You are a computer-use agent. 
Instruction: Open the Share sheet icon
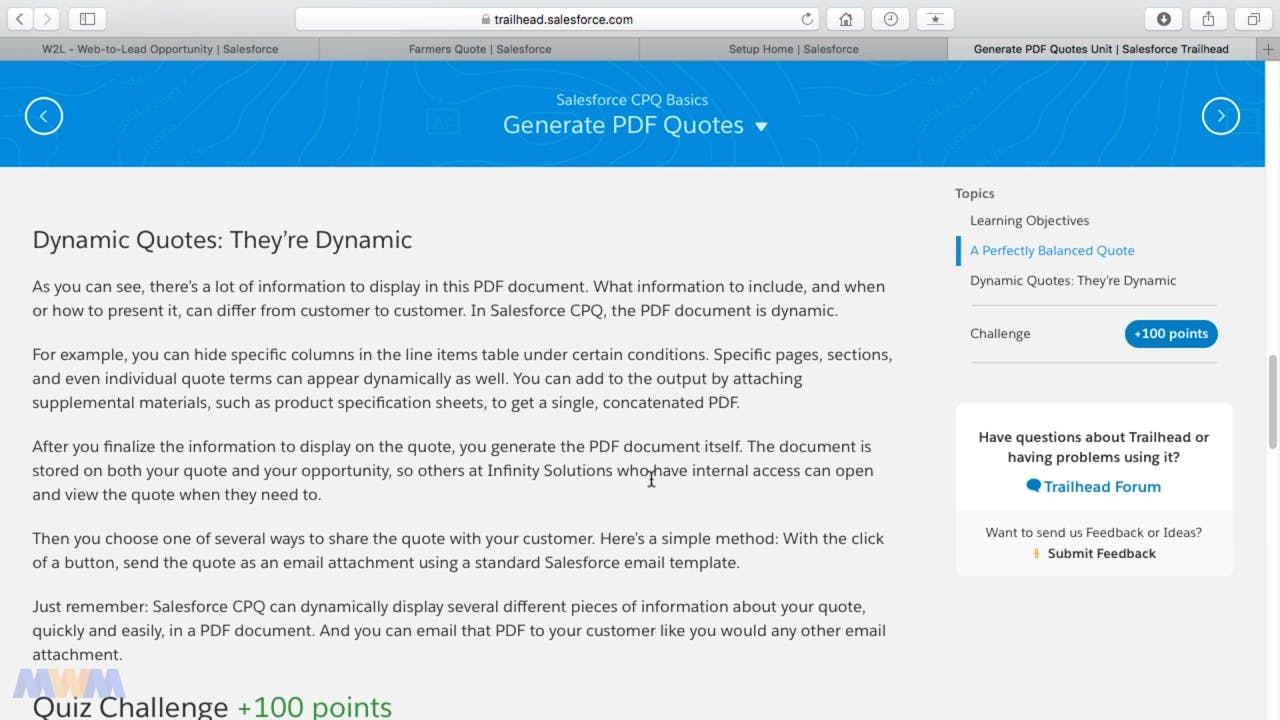[x=1208, y=19]
